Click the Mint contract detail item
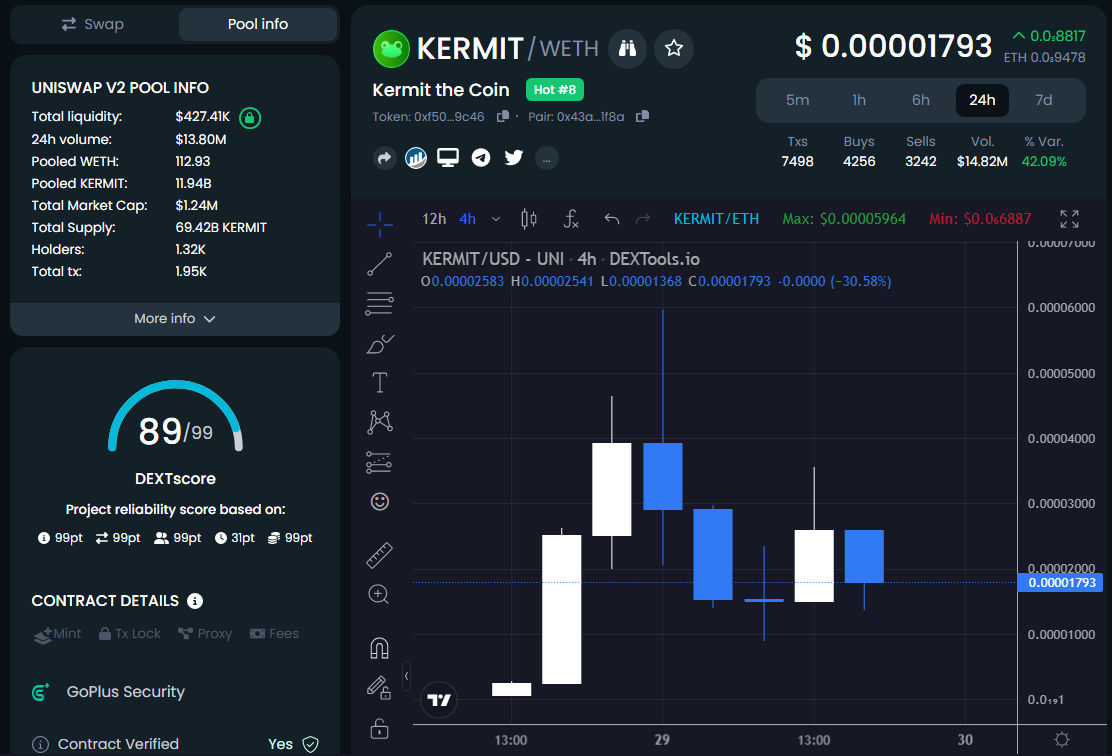The height and width of the screenshot is (756, 1112). coord(57,634)
